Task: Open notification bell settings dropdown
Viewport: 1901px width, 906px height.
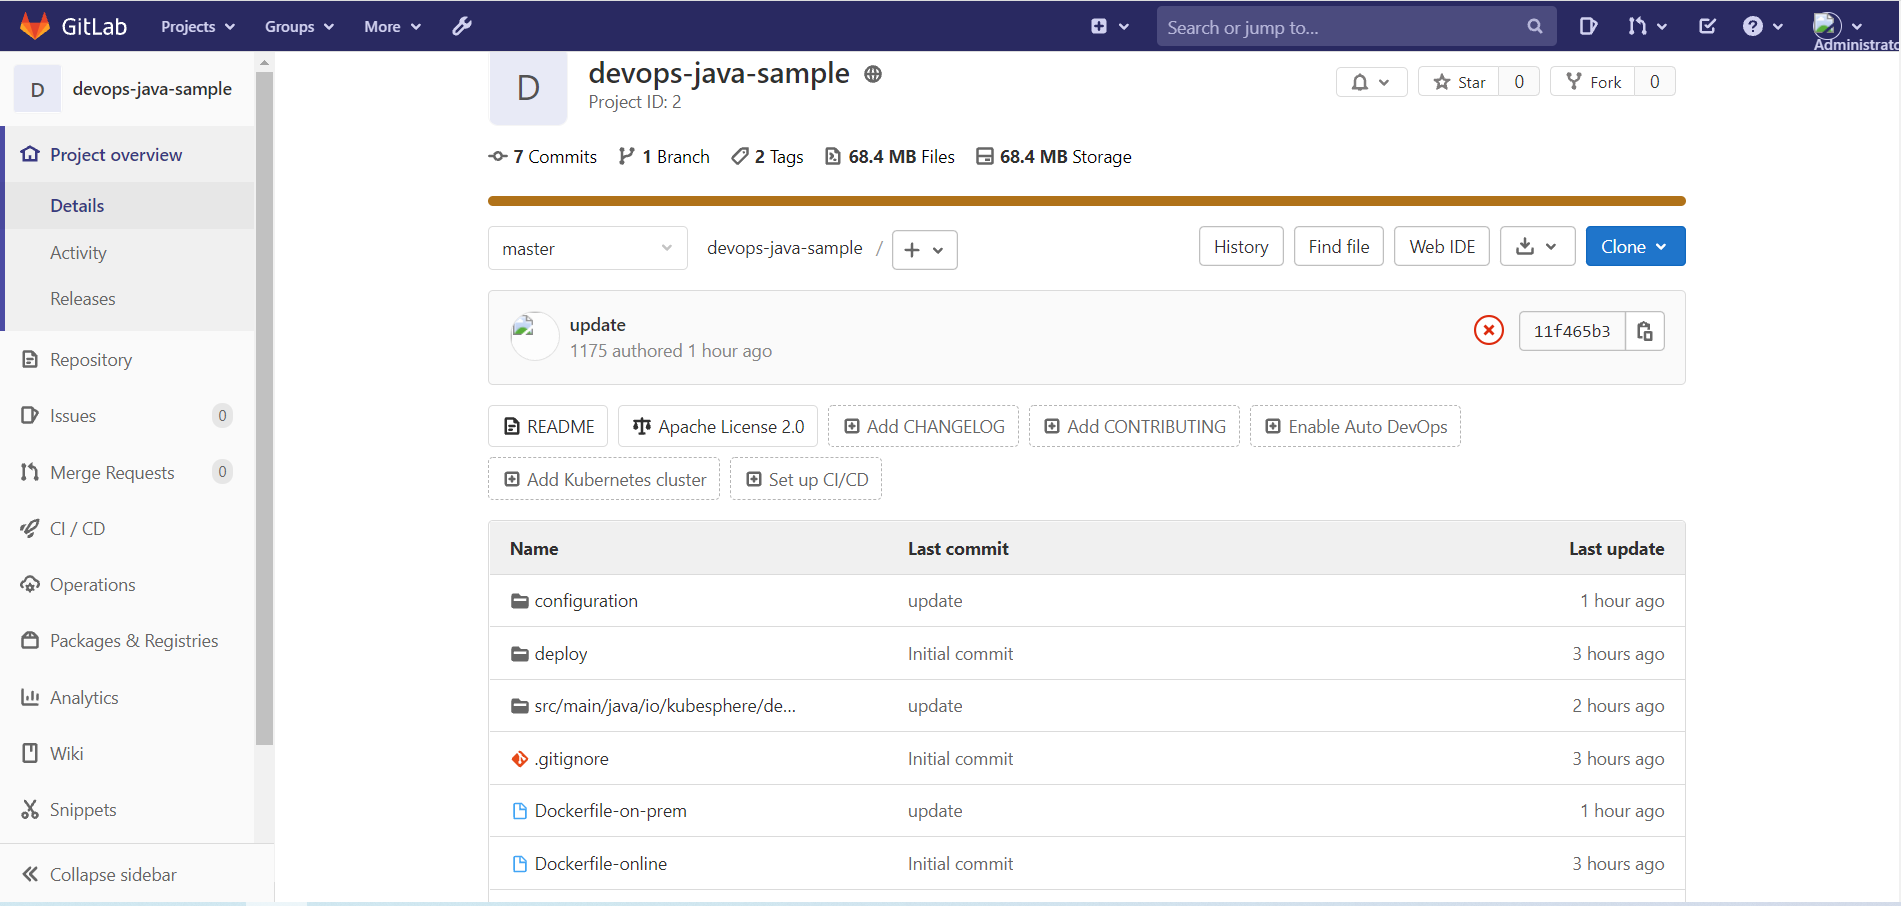Action: click(x=1371, y=82)
